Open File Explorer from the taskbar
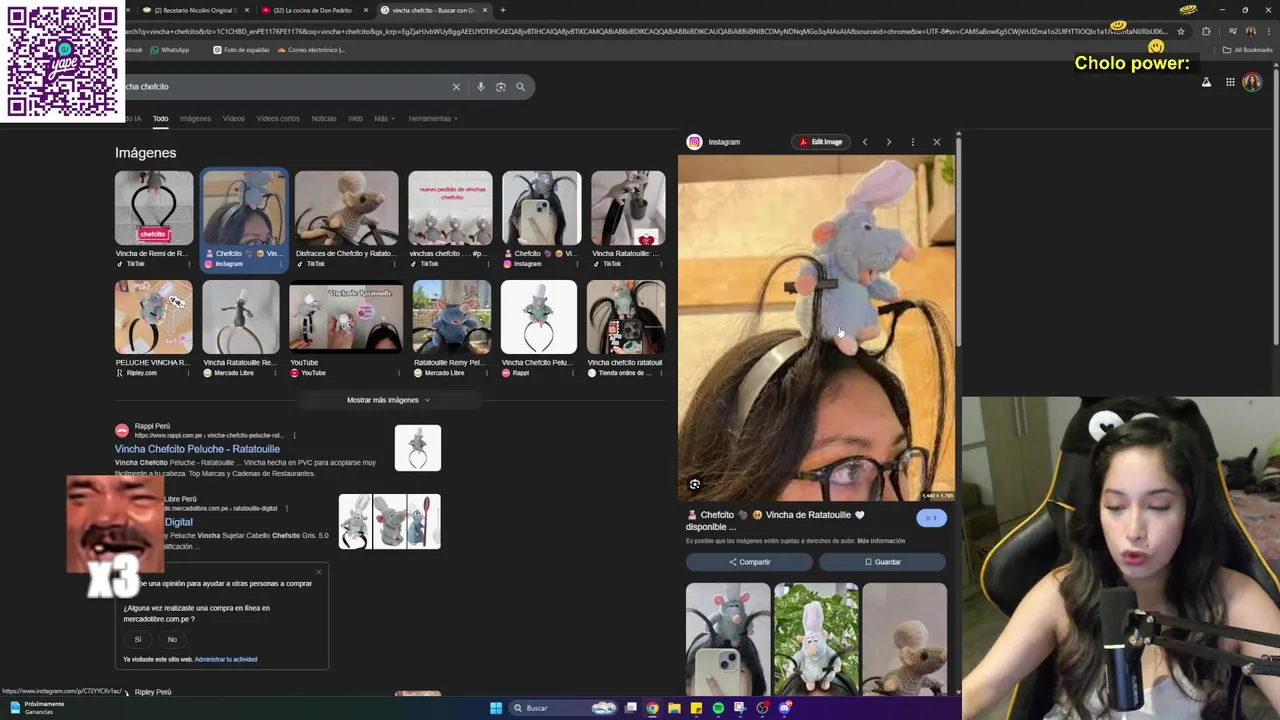 tap(674, 708)
